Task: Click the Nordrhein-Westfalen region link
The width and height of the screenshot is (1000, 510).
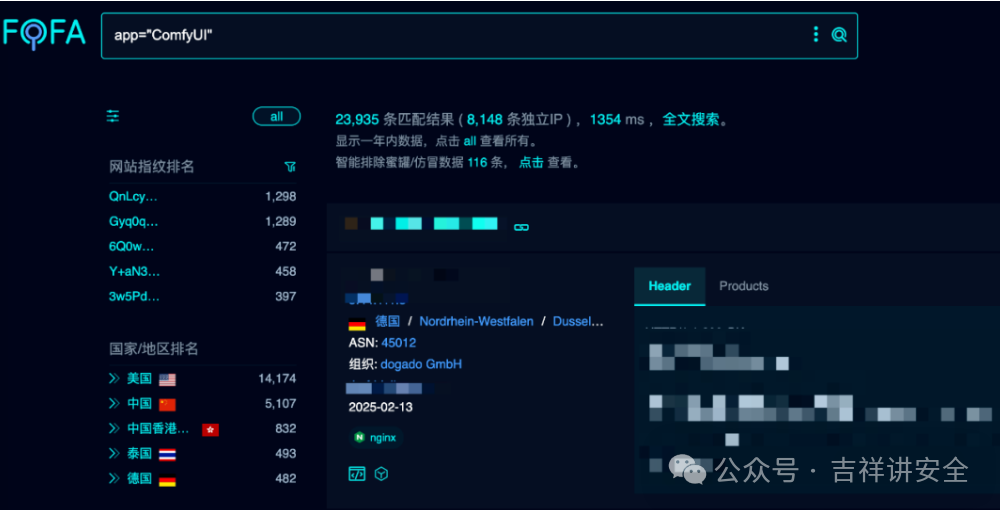Action: tap(476, 321)
